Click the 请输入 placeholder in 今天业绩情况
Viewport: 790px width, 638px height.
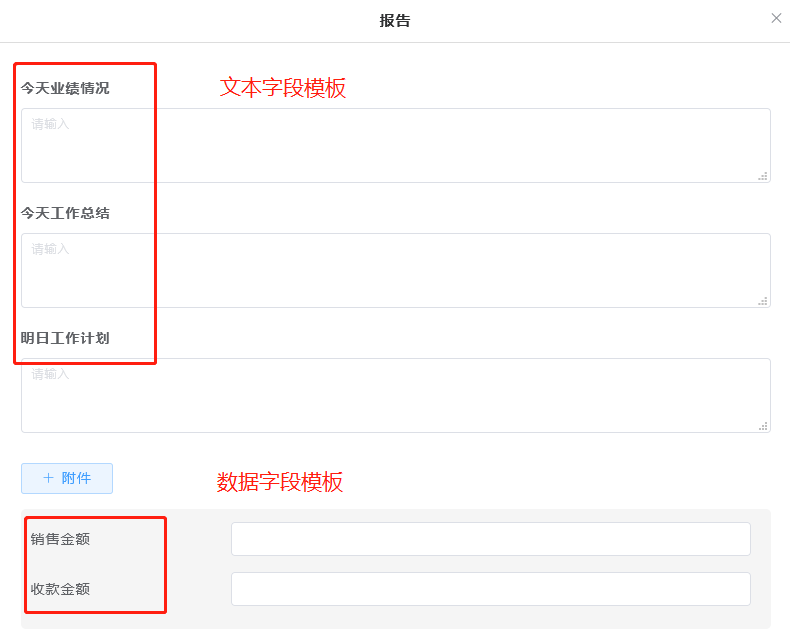50,124
